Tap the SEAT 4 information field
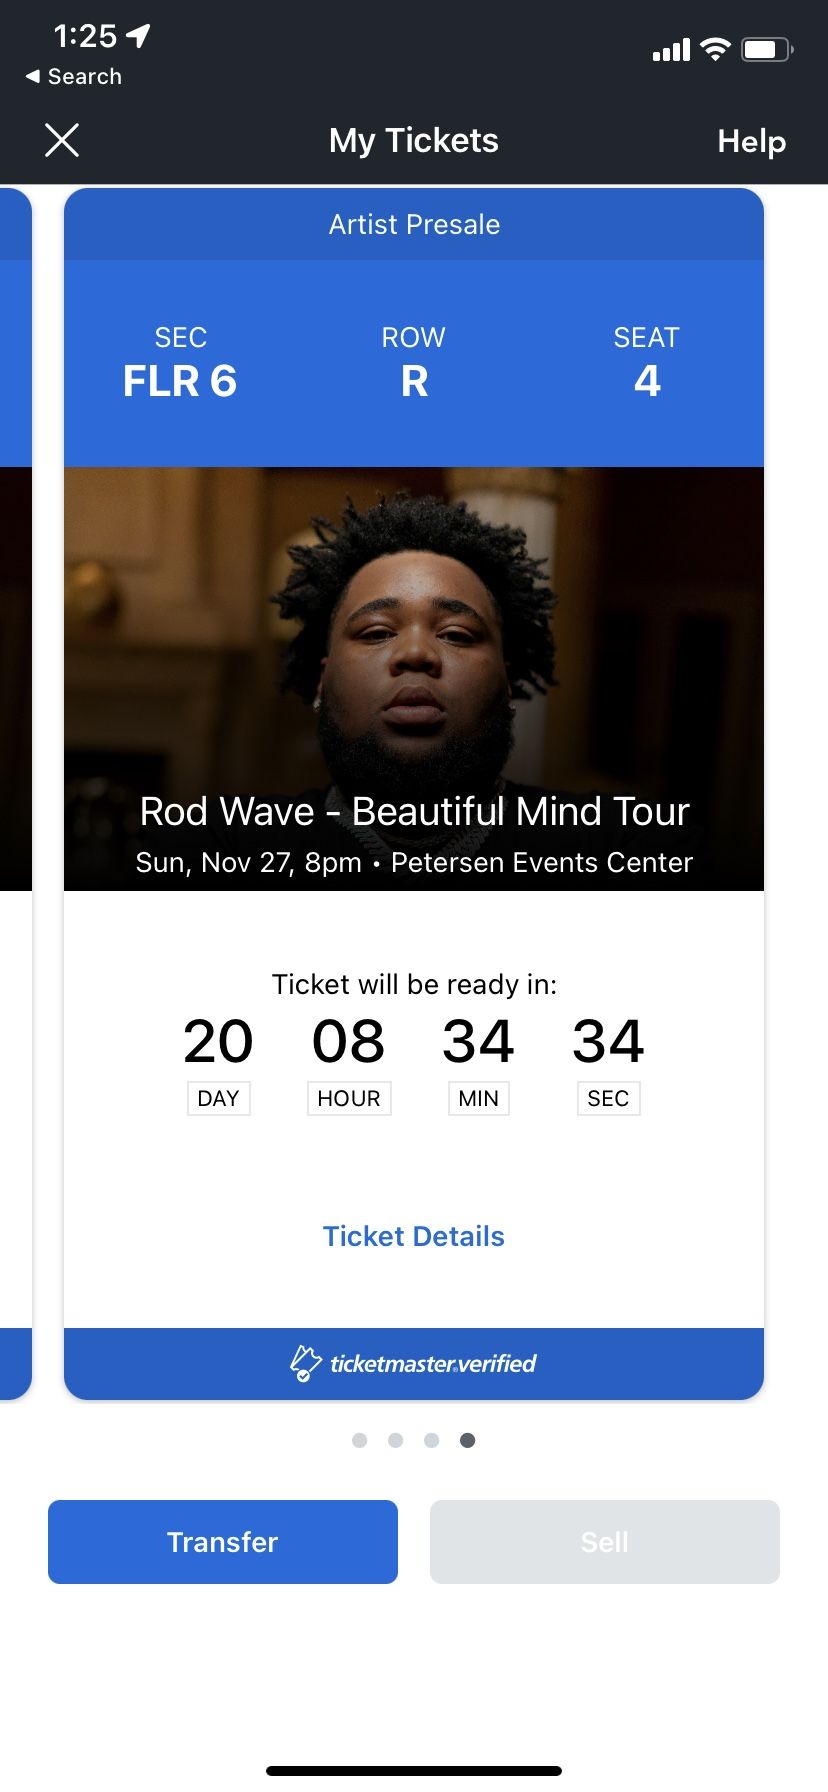 coord(647,362)
